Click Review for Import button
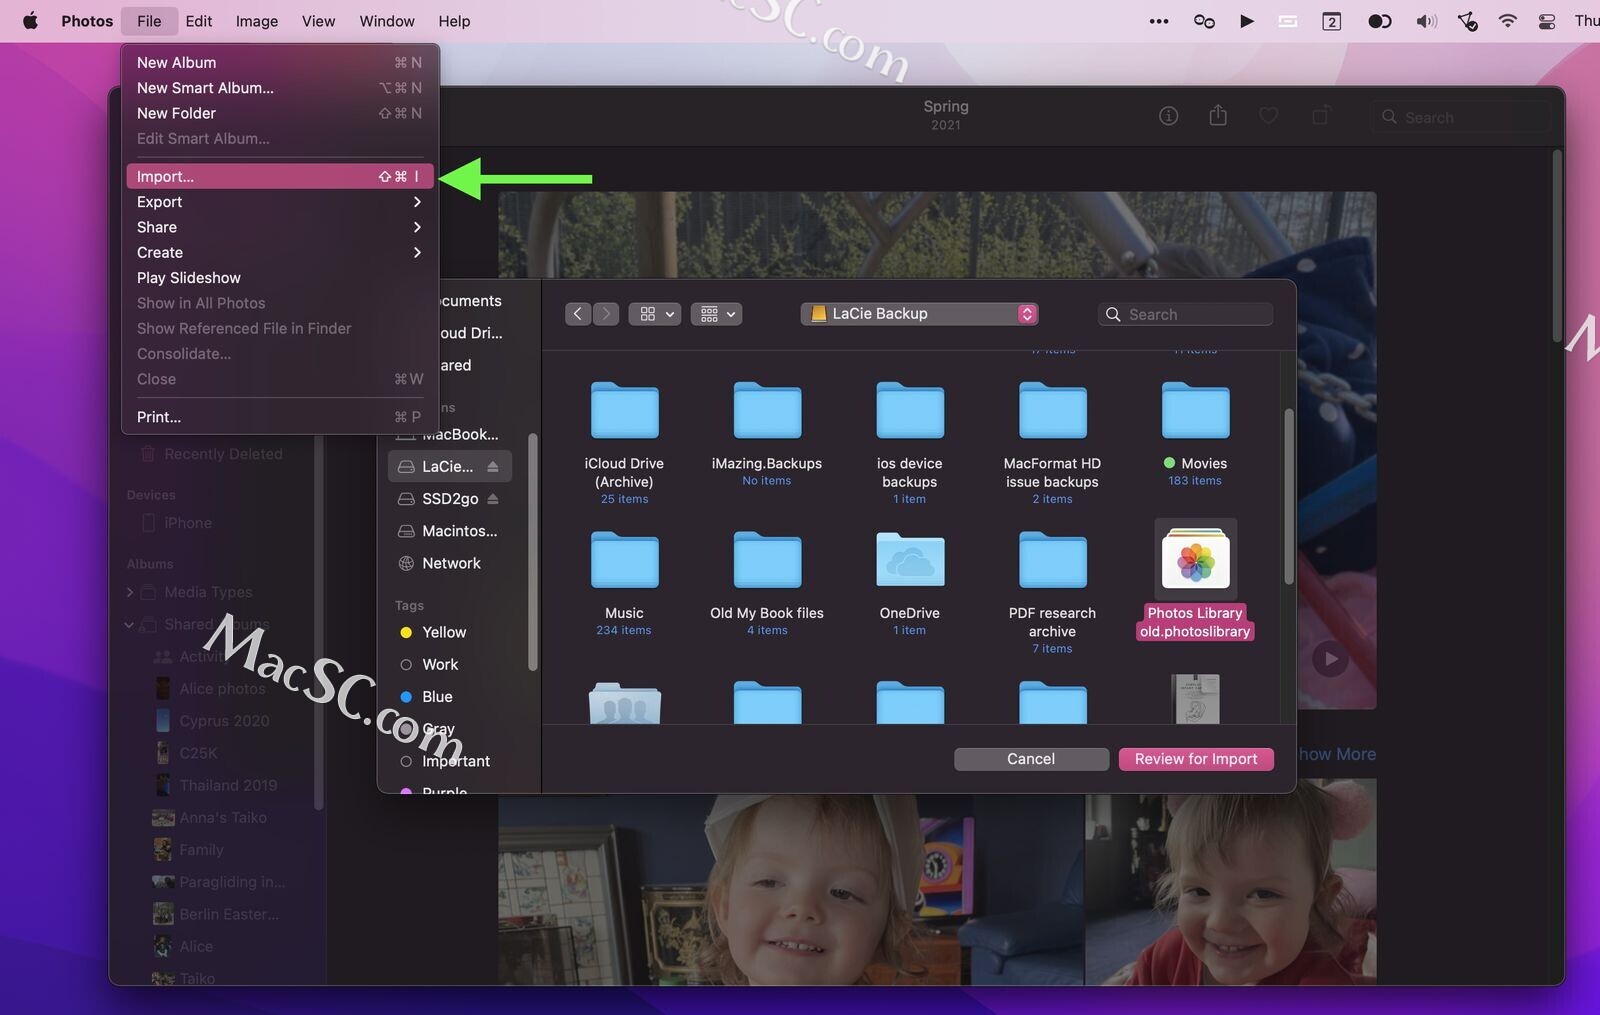1600x1015 pixels. [x=1196, y=759]
